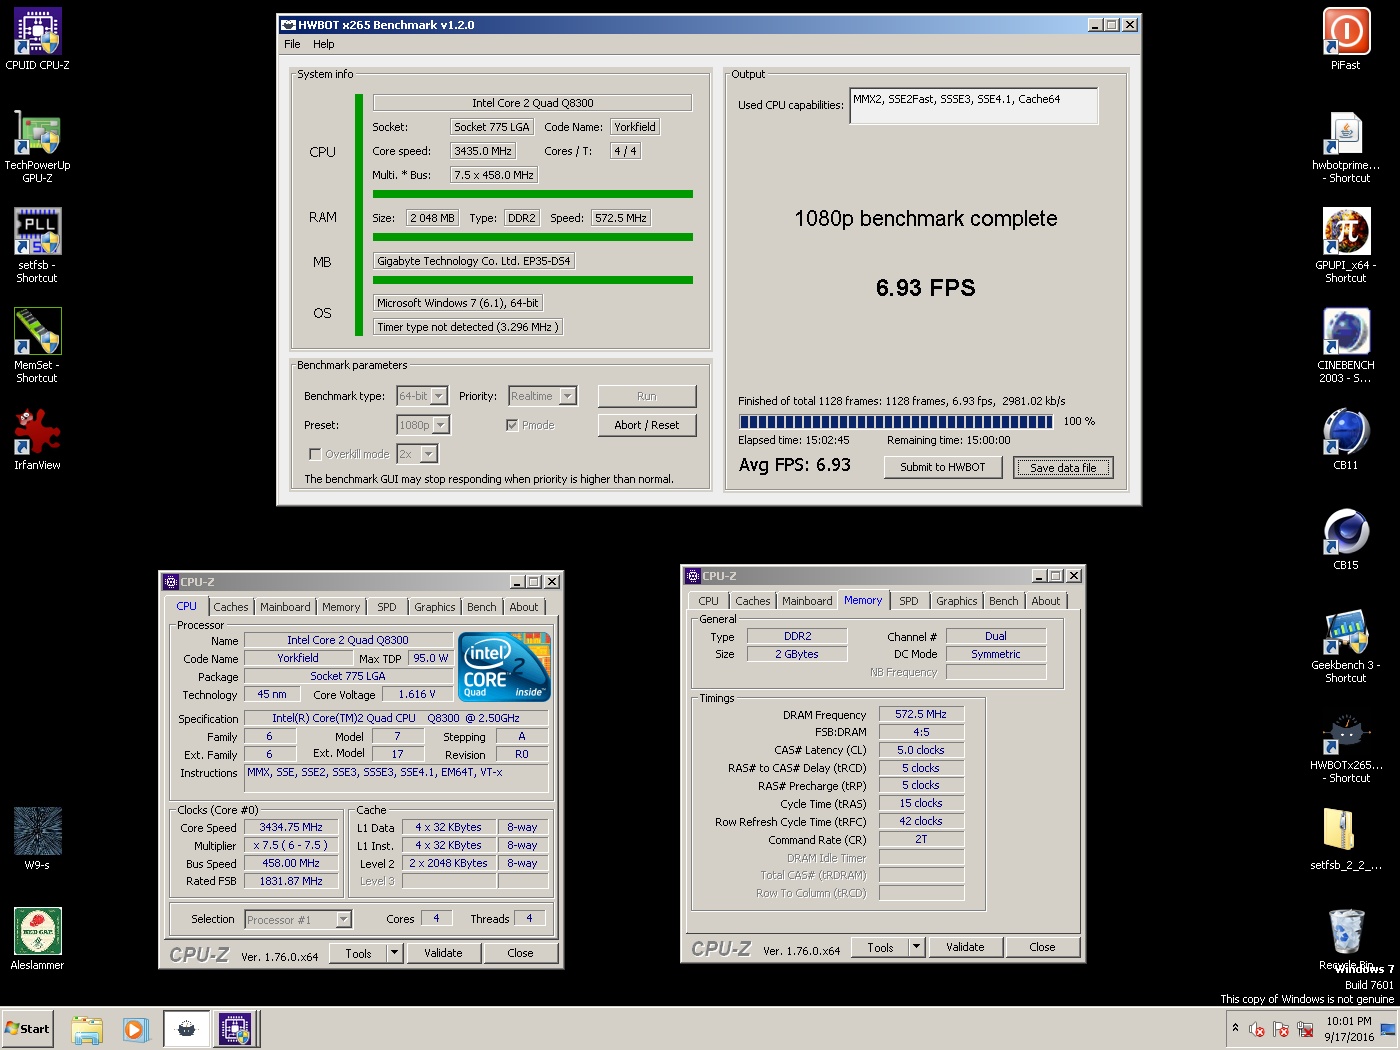This screenshot has height=1050, width=1400.
Task: Click the taskbar clock showing 10:01 PM
Action: (x=1349, y=1029)
